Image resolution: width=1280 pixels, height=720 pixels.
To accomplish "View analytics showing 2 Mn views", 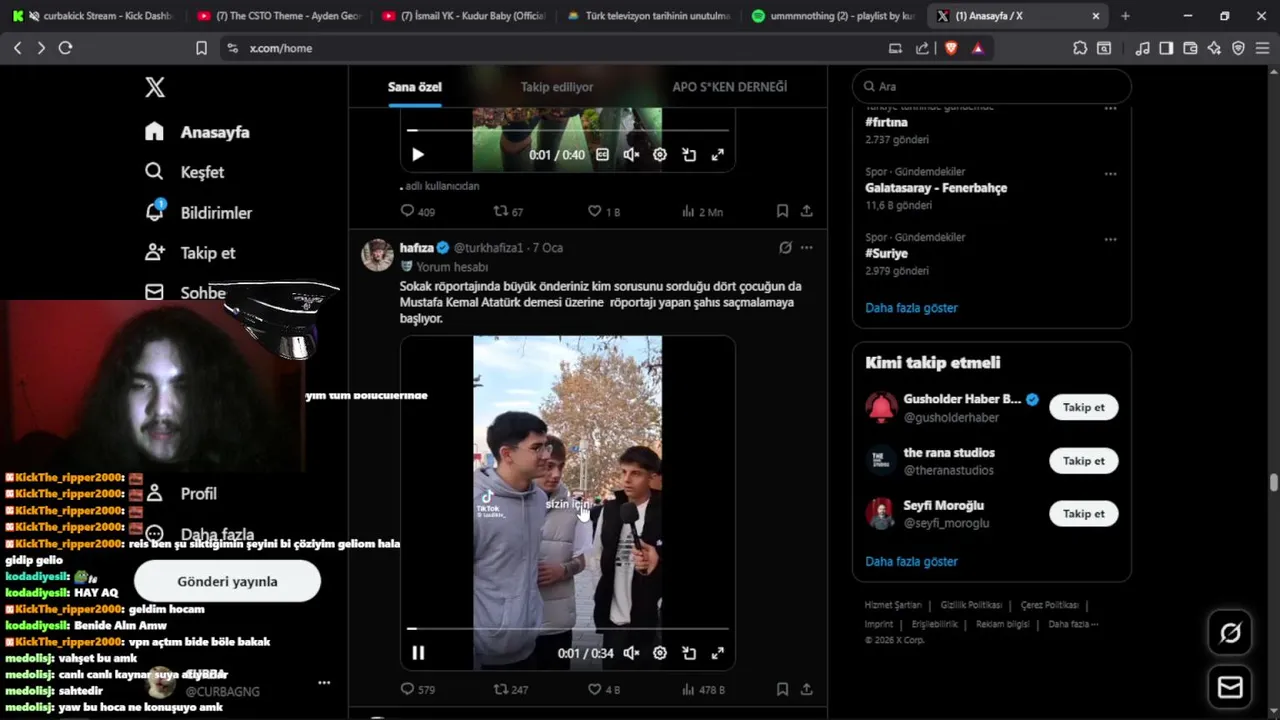I will 702,211.
